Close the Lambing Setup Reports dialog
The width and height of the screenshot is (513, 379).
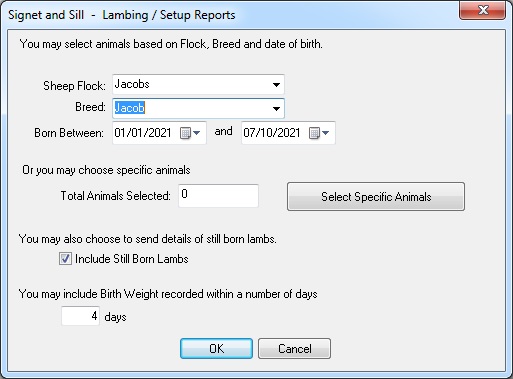click(483, 10)
